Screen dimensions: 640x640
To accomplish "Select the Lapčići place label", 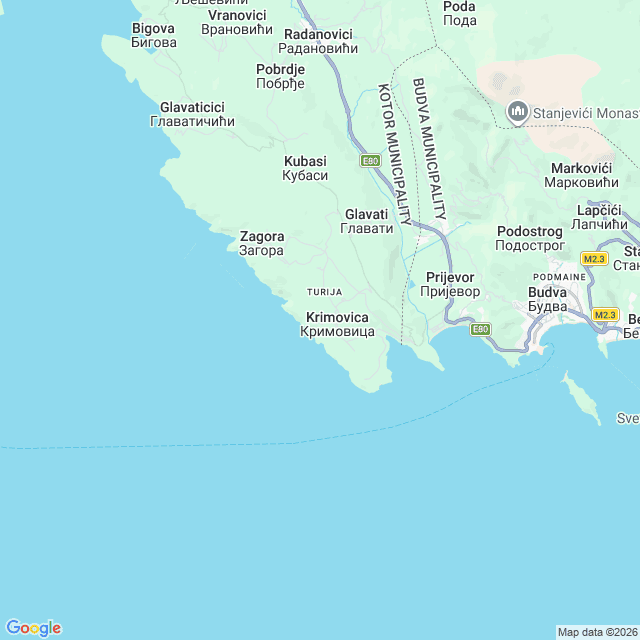I will (599, 217).
